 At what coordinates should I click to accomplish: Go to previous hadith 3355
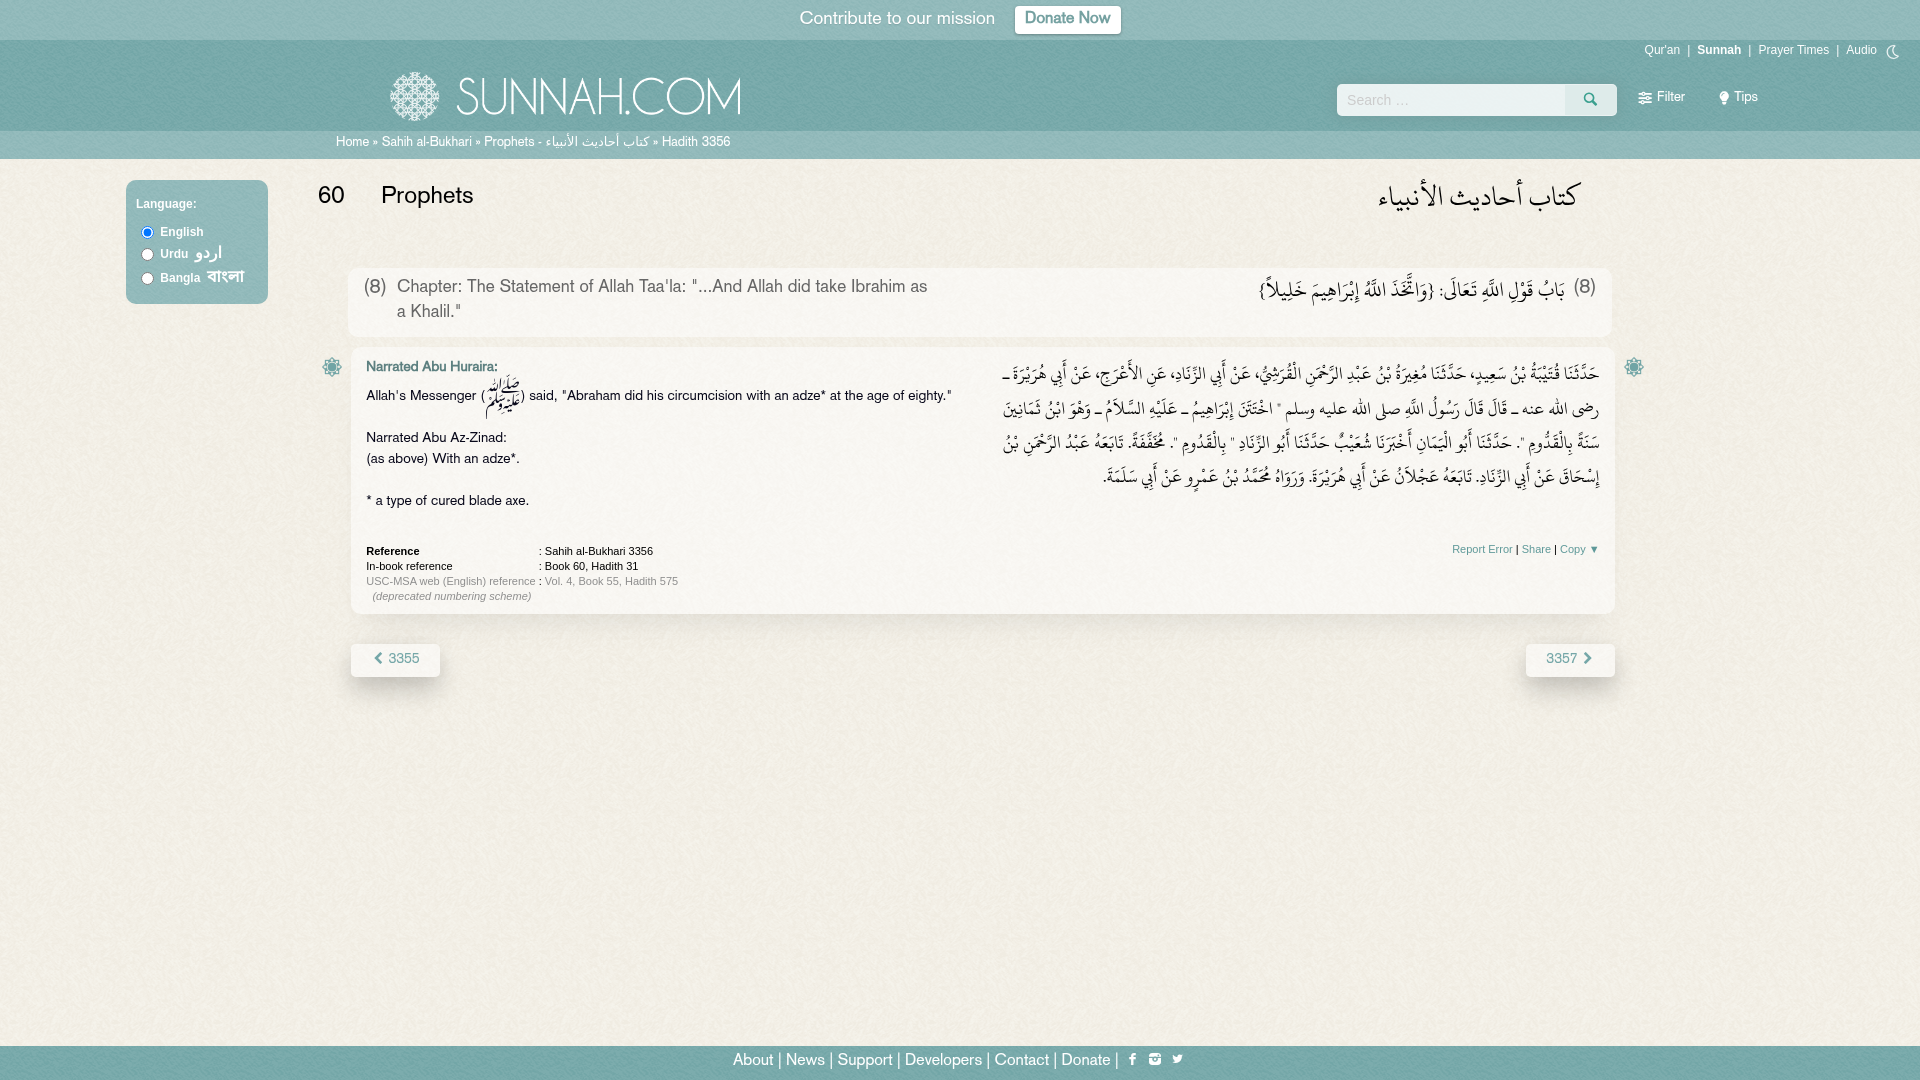pyautogui.click(x=395, y=660)
